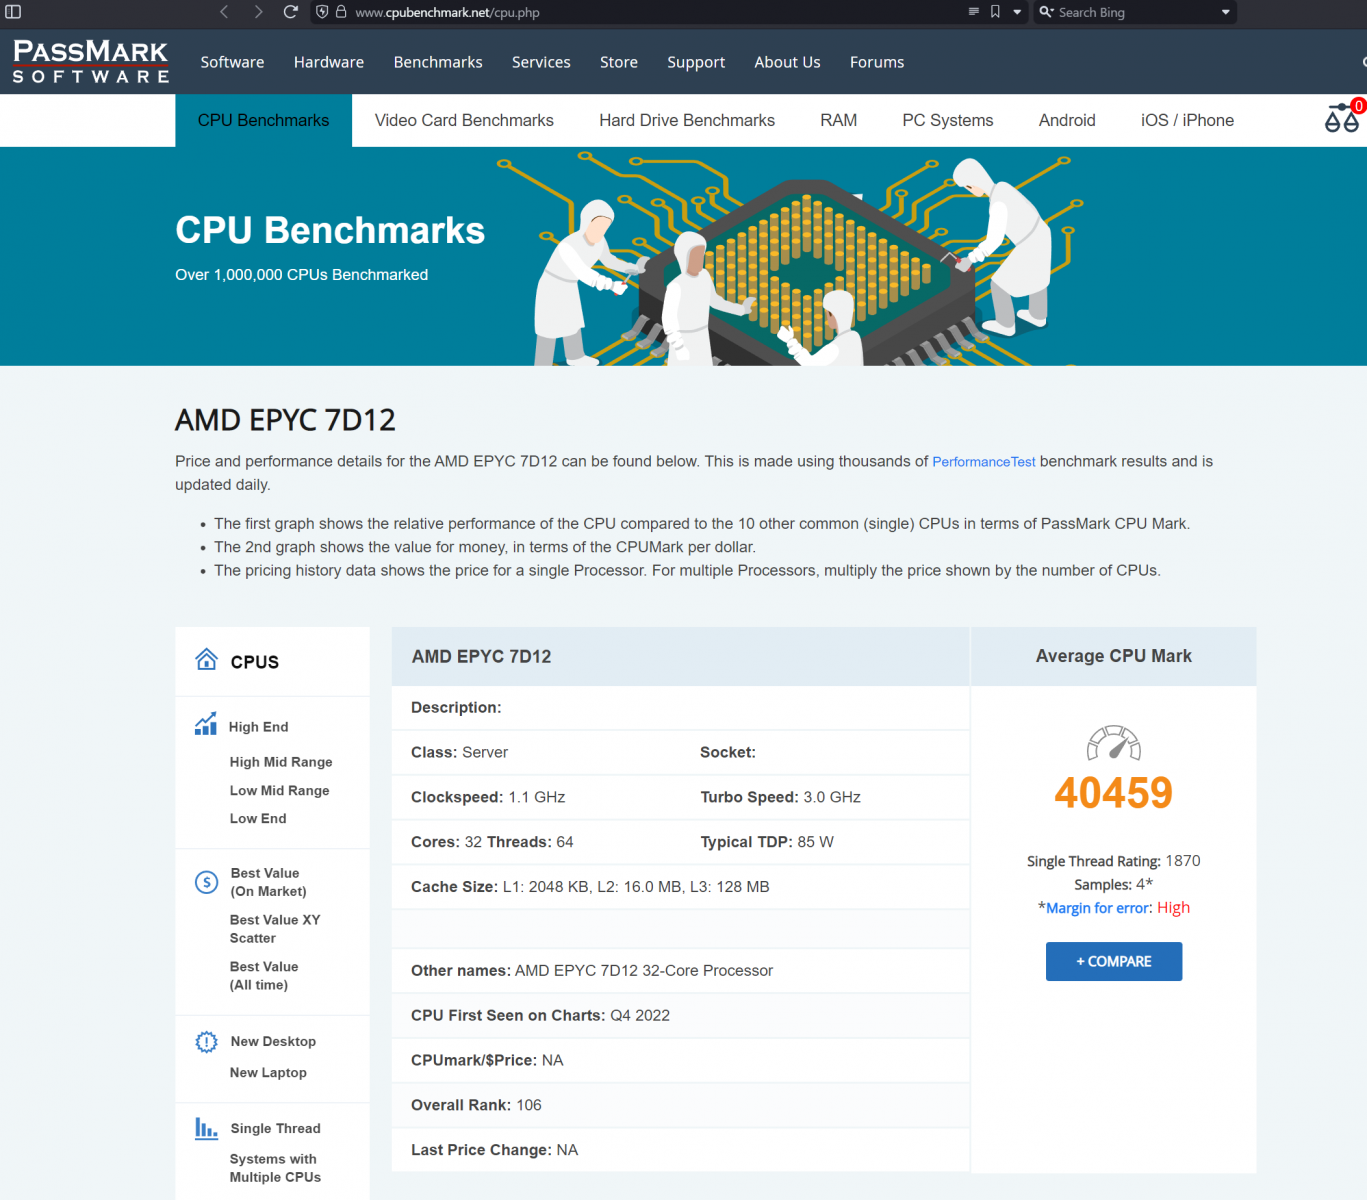The width and height of the screenshot is (1367, 1200).
Task: Open Best Value XY Scatter chart
Action: [275, 929]
